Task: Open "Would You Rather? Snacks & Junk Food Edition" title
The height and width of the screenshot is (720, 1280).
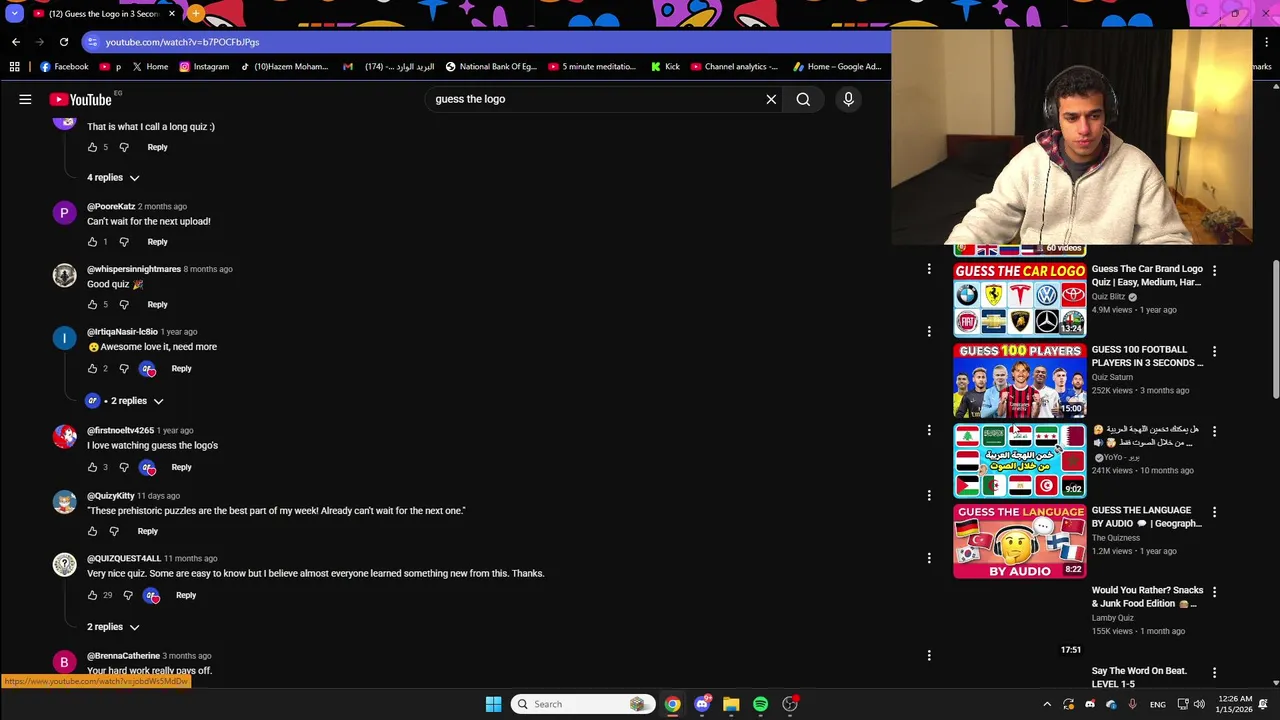Action: 1146,597
